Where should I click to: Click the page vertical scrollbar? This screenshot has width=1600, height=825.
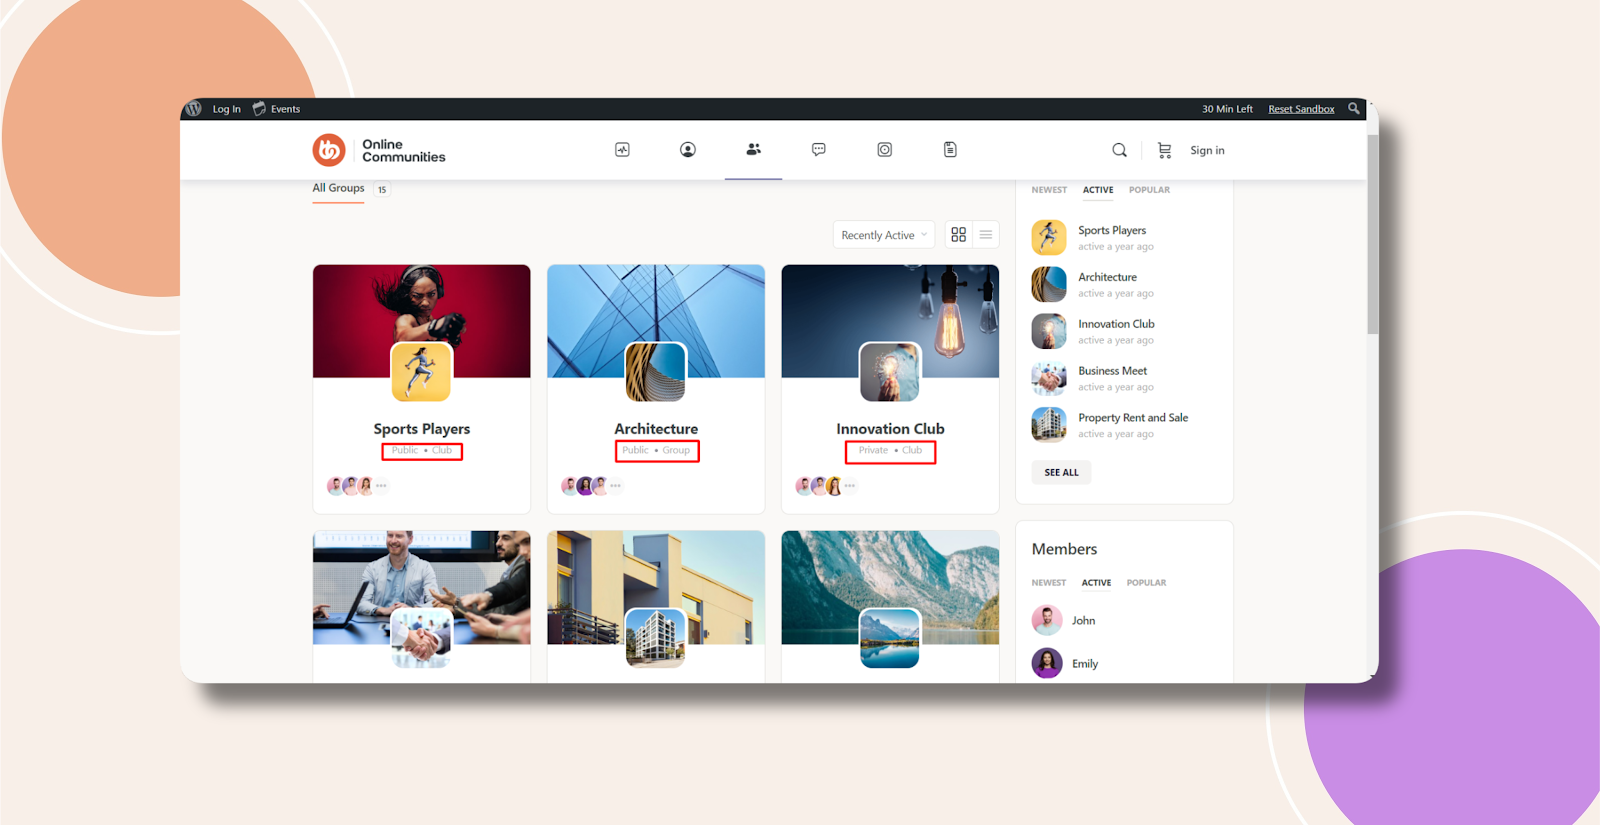(1372, 235)
